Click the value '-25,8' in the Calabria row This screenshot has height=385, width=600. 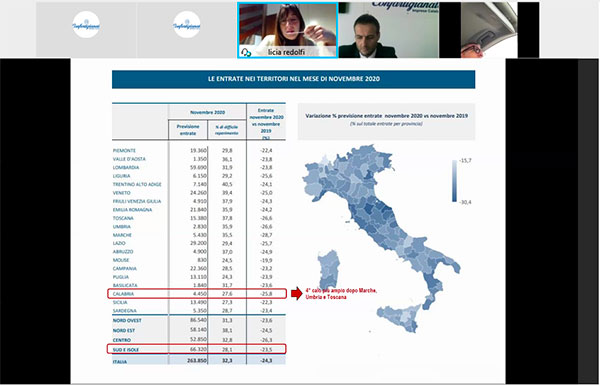click(266, 294)
